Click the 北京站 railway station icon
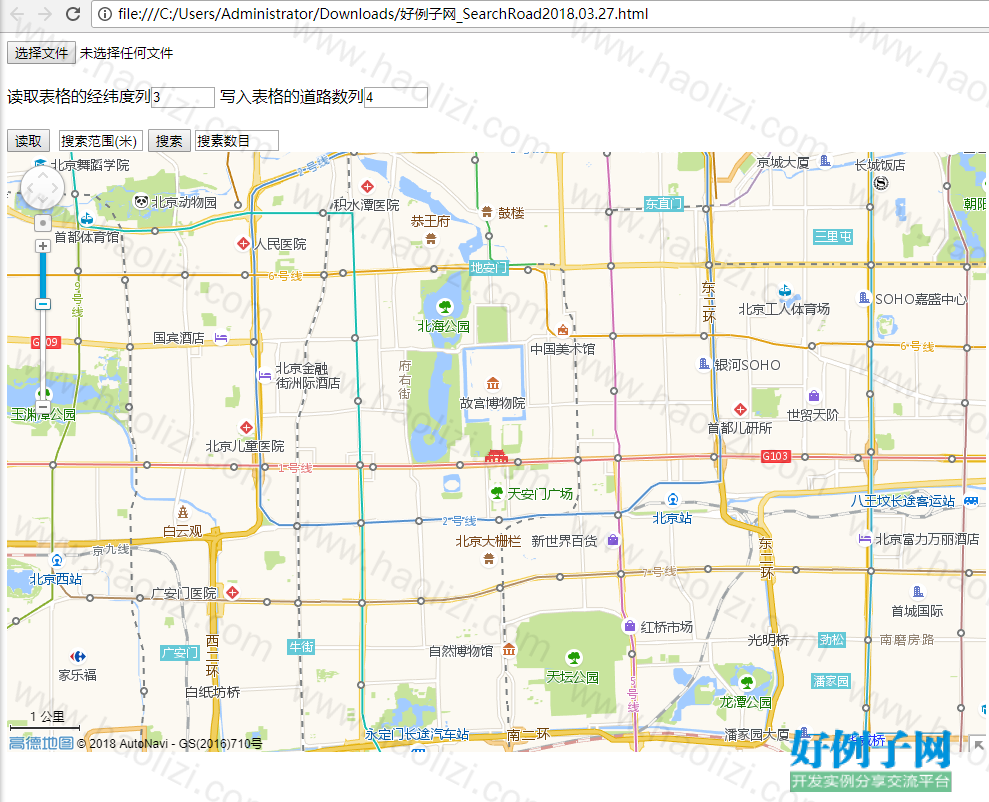 click(x=673, y=500)
